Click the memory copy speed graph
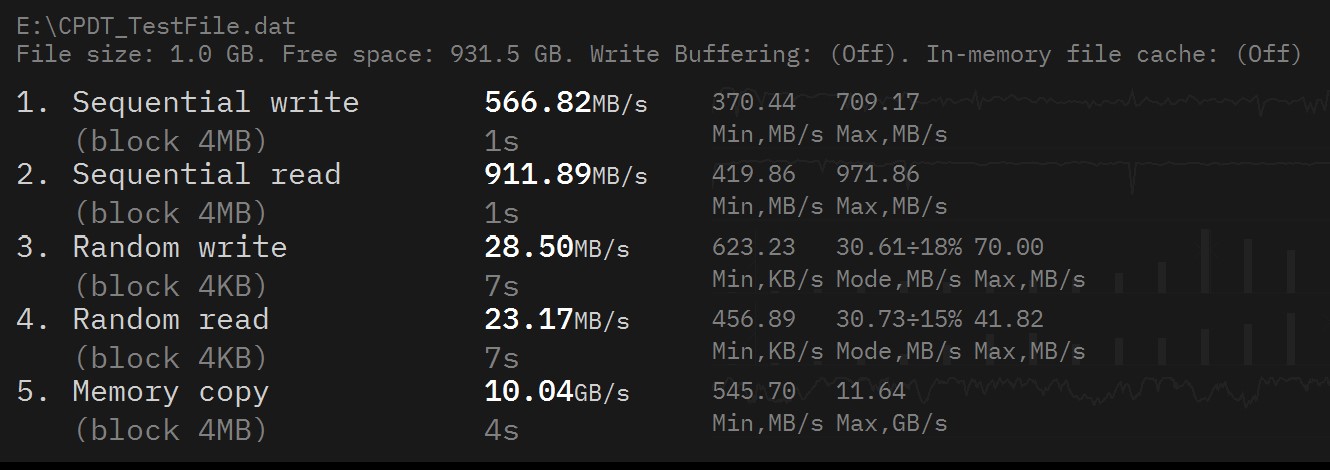1330x470 pixels. [1120, 388]
